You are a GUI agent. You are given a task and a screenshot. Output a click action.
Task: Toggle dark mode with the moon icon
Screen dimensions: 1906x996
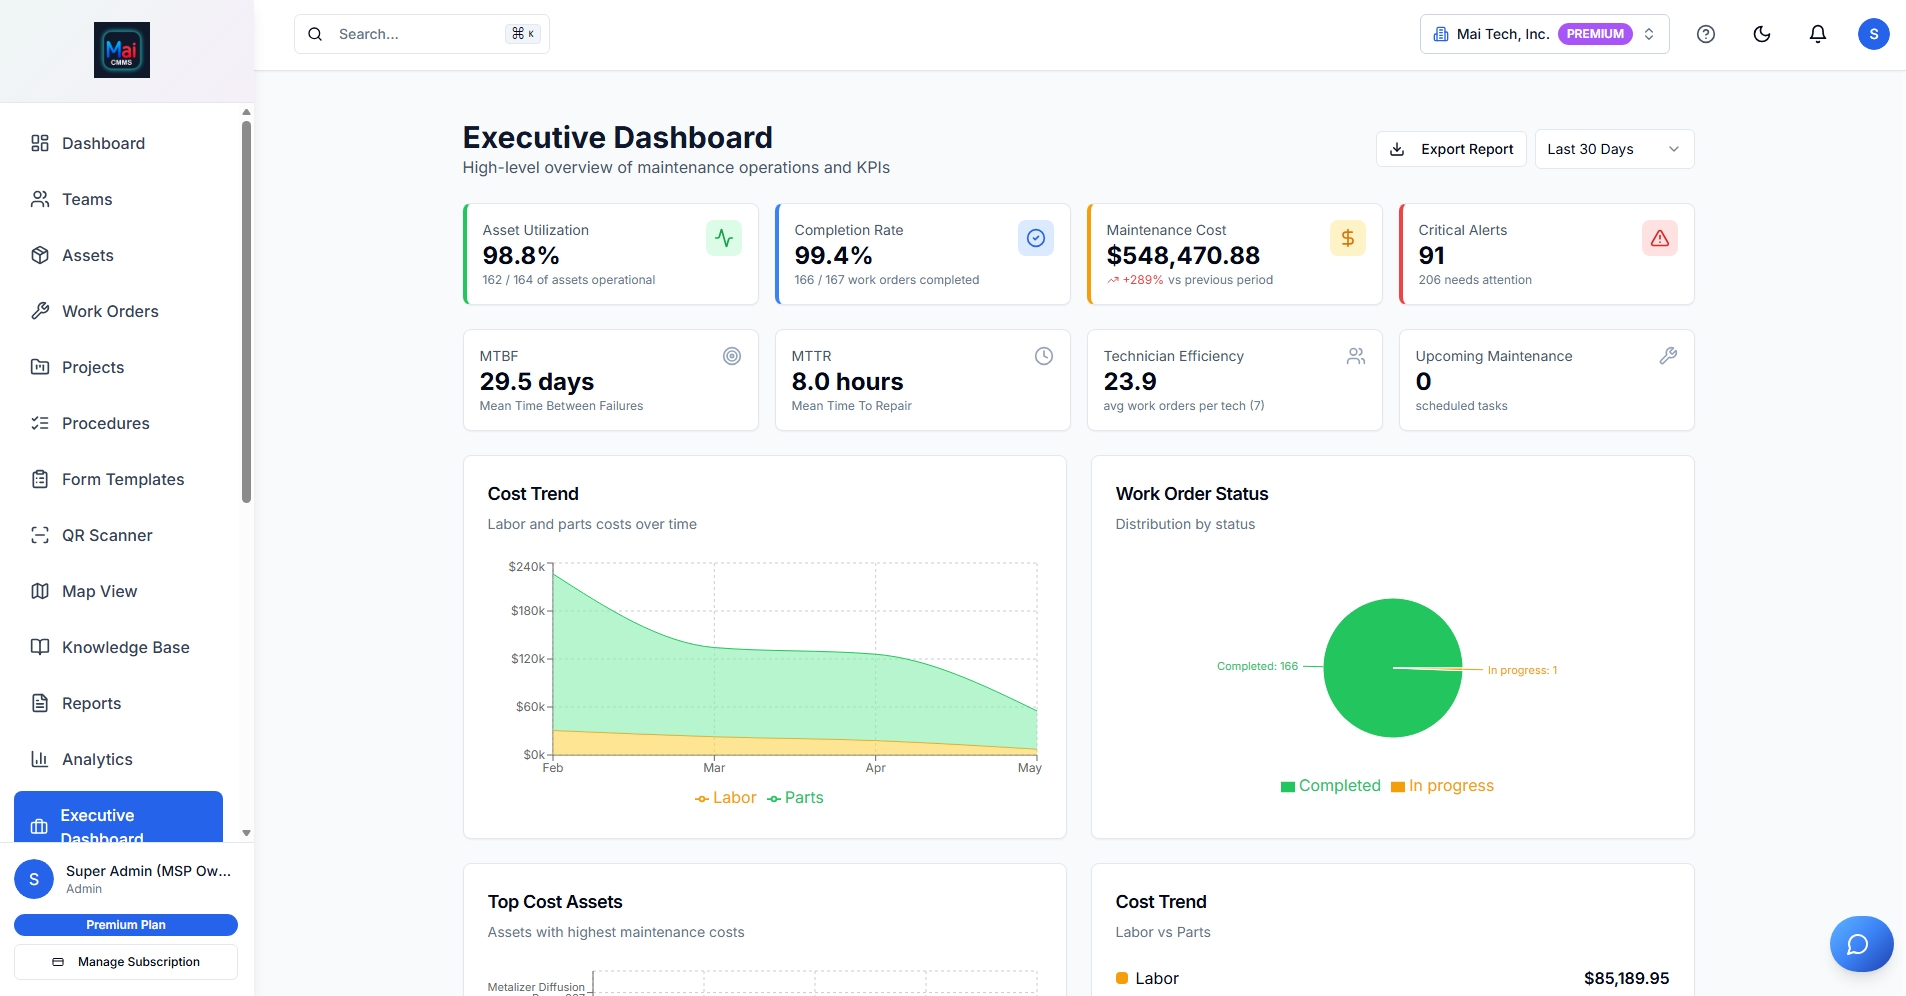1762,33
